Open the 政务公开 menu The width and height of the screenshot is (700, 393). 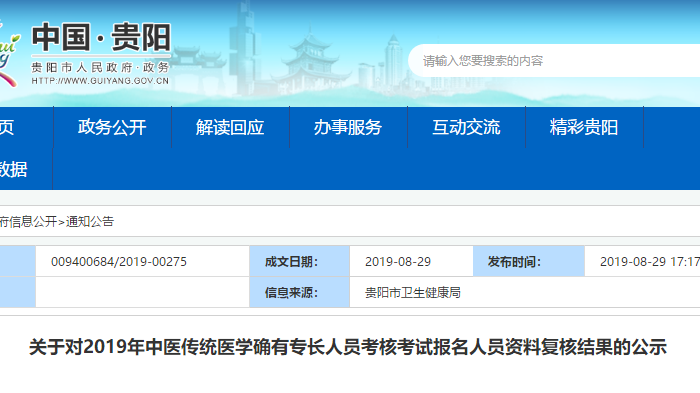click(112, 127)
